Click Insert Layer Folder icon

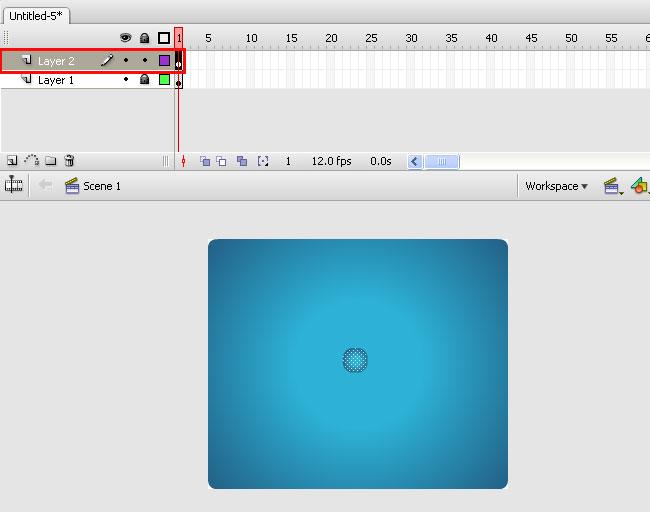51,161
